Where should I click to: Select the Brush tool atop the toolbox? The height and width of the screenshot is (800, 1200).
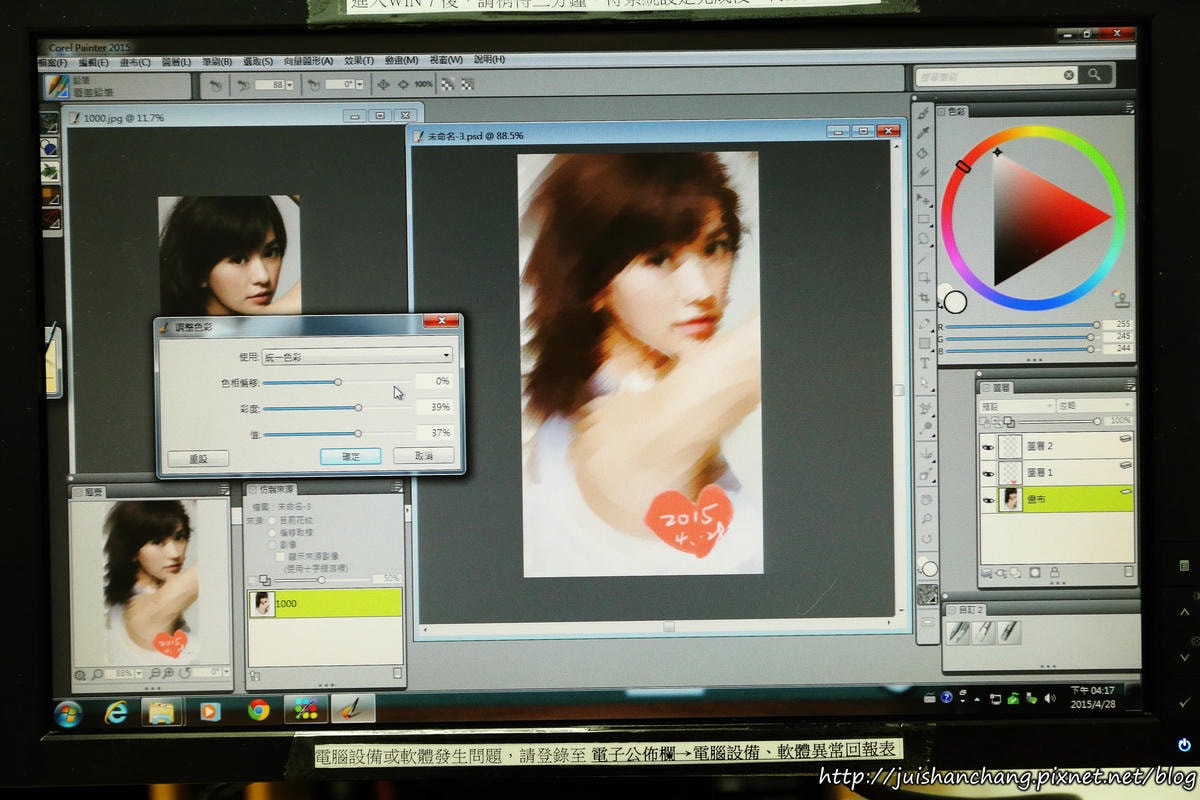coord(925,113)
